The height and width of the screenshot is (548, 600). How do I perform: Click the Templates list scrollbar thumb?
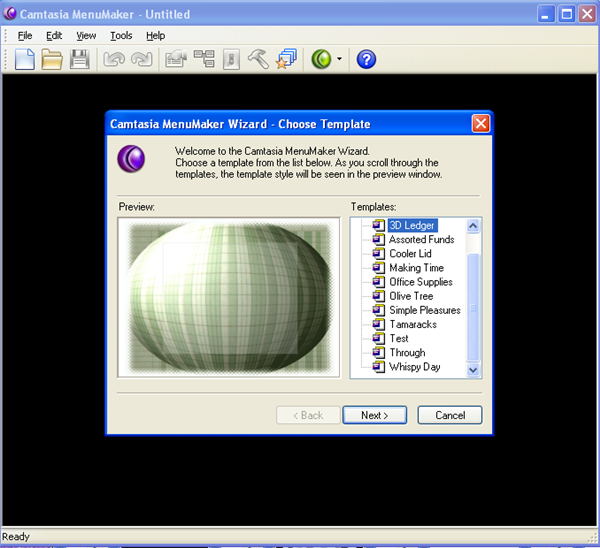click(x=473, y=307)
